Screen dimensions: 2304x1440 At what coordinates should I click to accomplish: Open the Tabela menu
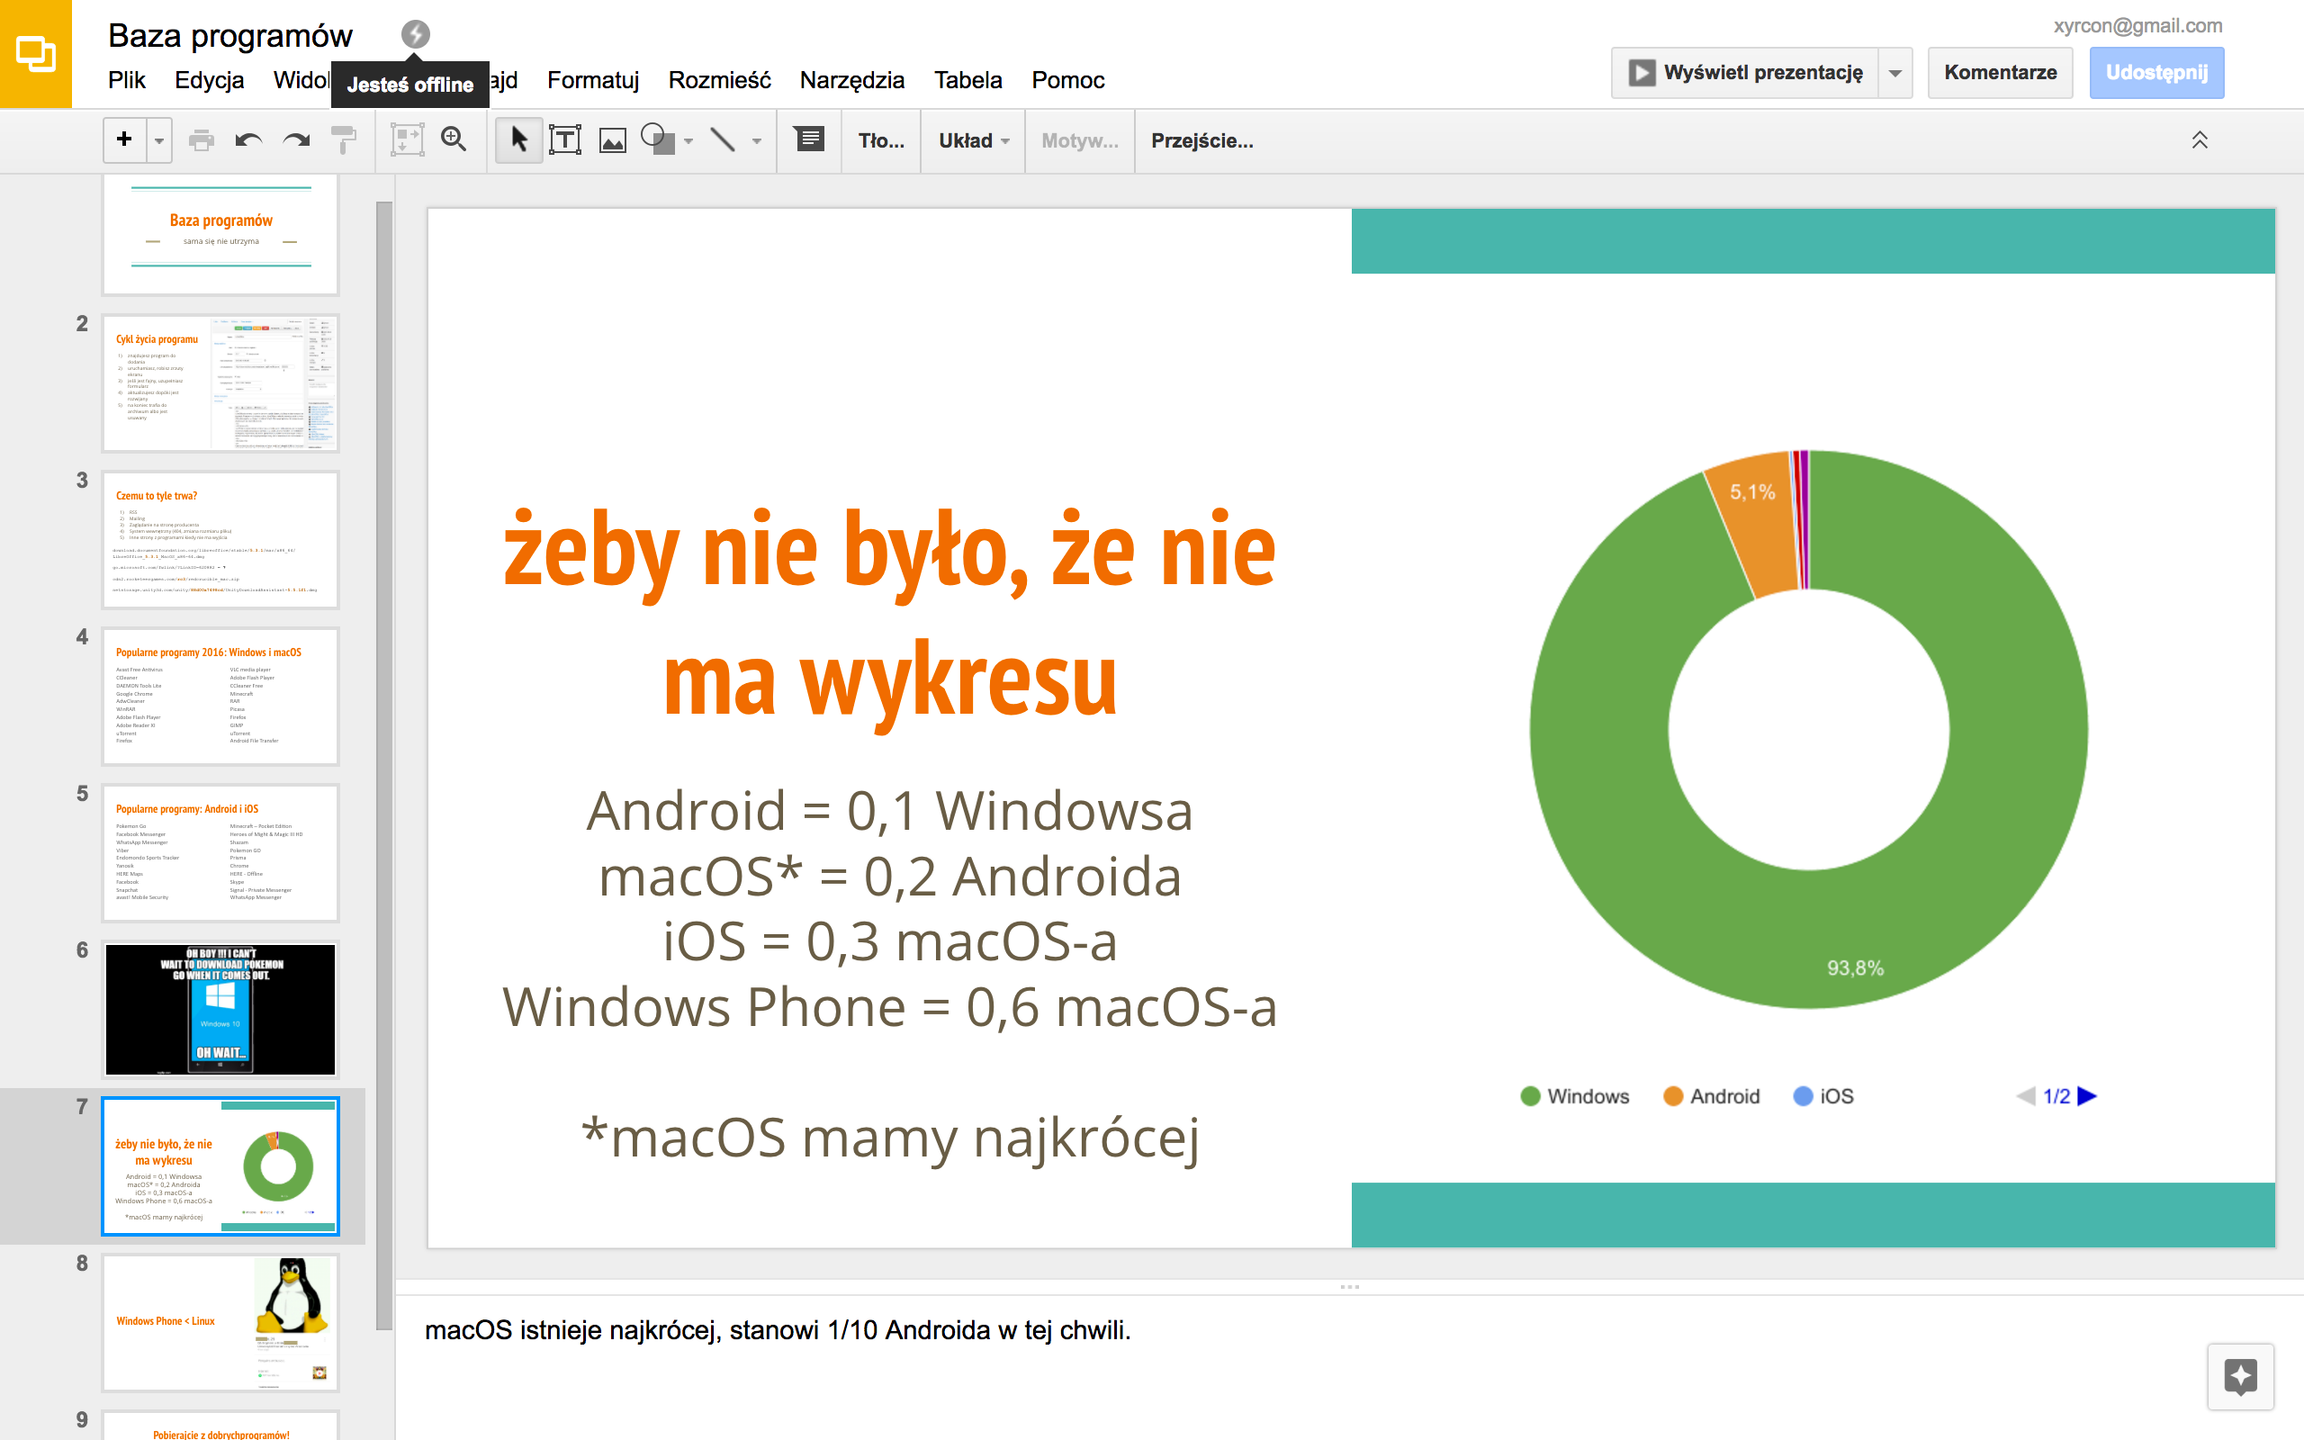[968, 80]
